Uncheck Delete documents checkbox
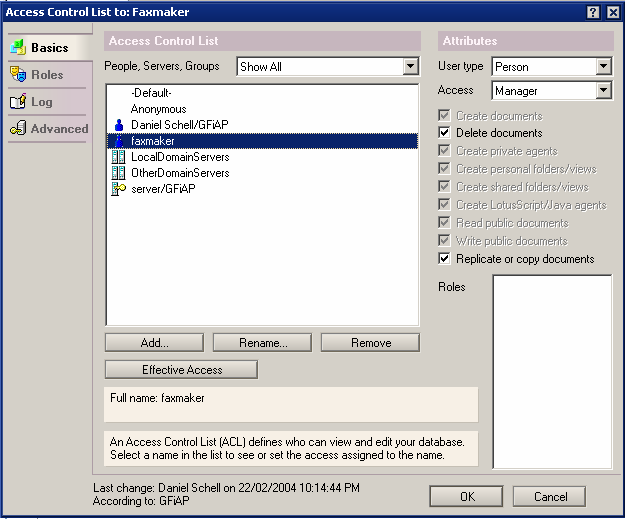Viewport: 627px width, 519px height. coord(445,133)
